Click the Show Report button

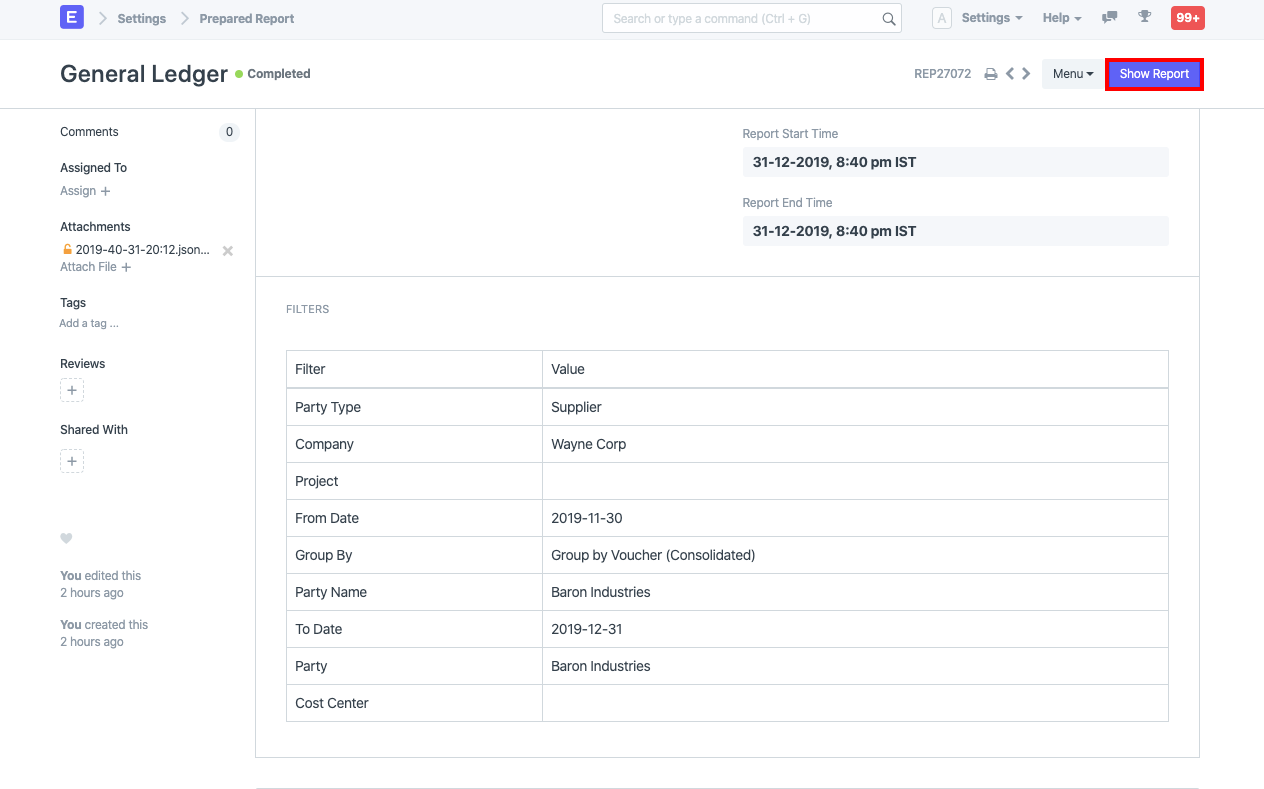(x=1154, y=73)
